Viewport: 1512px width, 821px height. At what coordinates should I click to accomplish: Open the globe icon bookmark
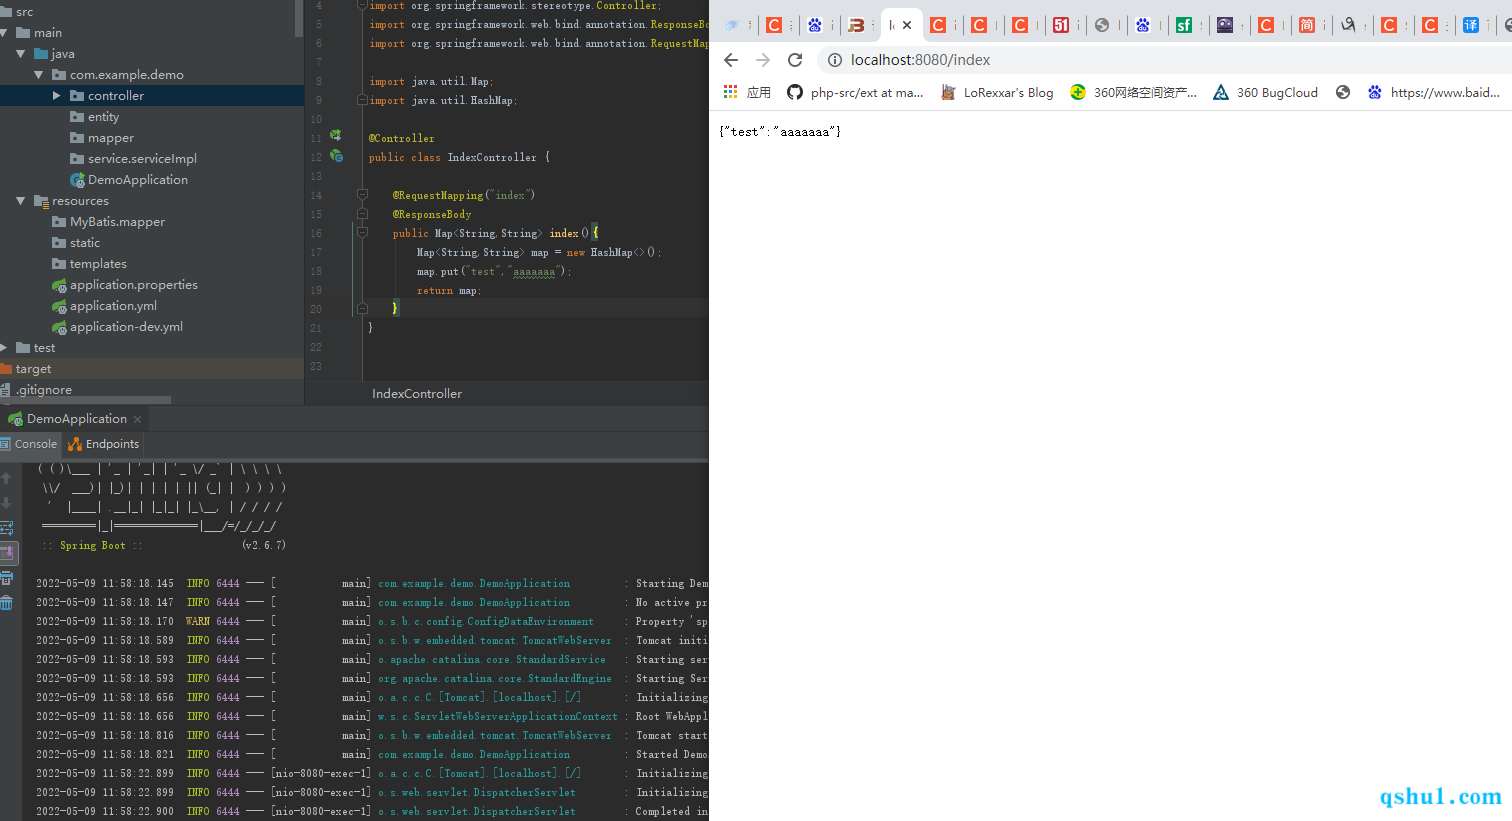pyautogui.click(x=1343, y=92)
